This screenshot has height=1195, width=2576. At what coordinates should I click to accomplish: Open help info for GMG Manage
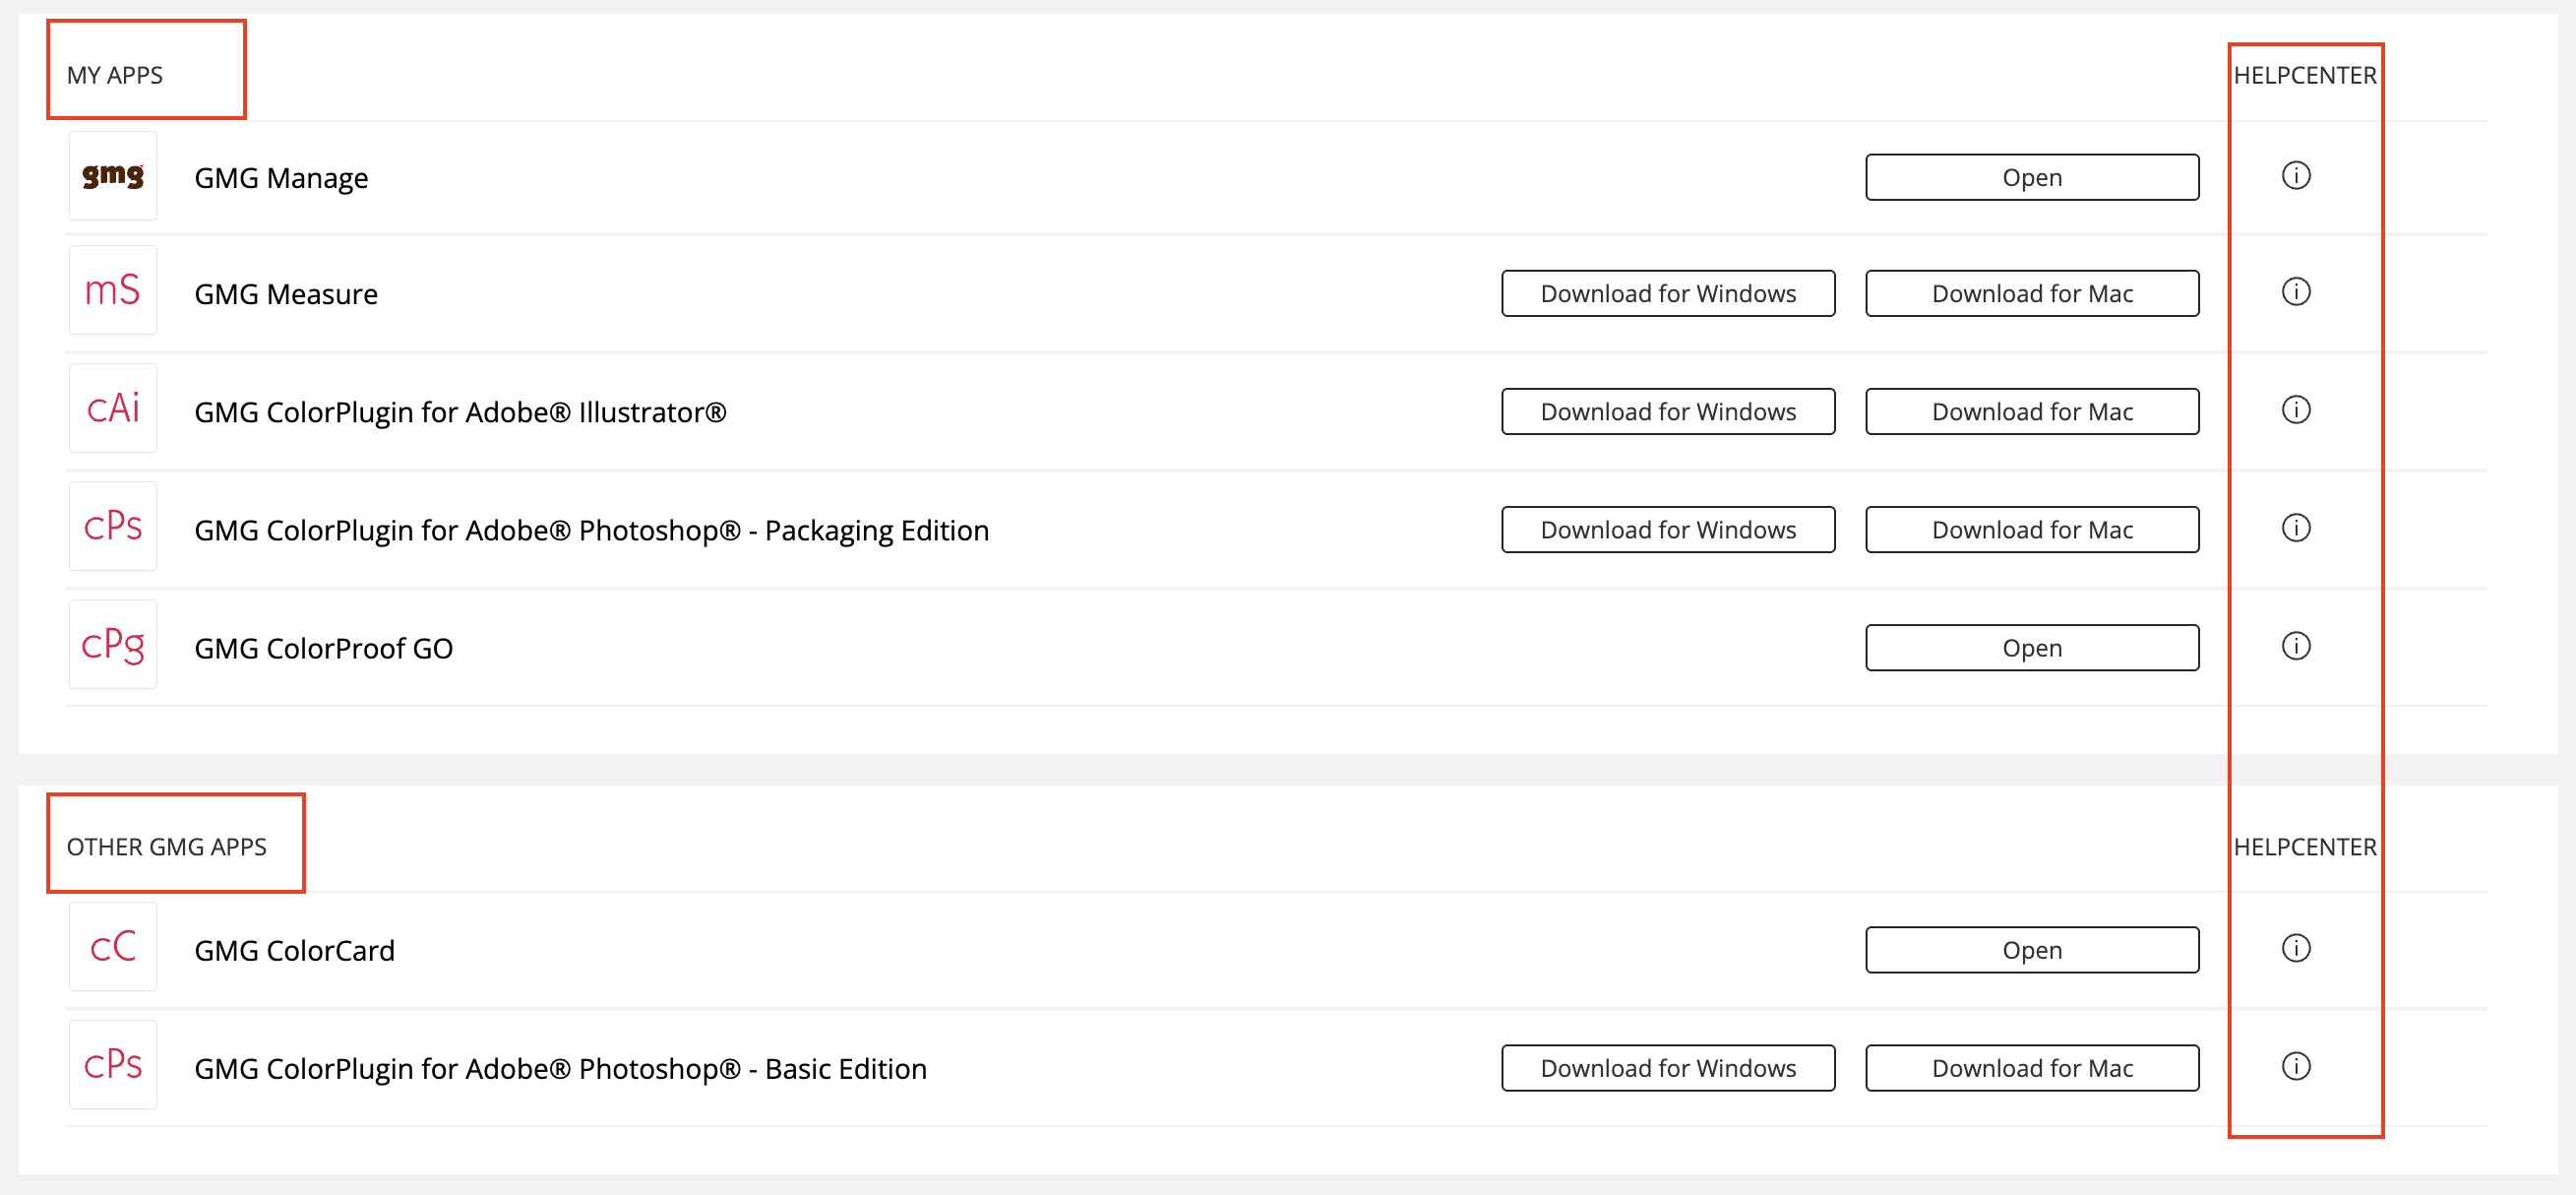[2296, 176]
